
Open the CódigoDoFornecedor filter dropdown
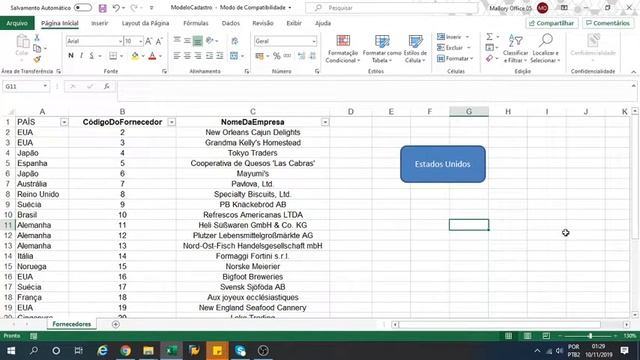(172, 122)
